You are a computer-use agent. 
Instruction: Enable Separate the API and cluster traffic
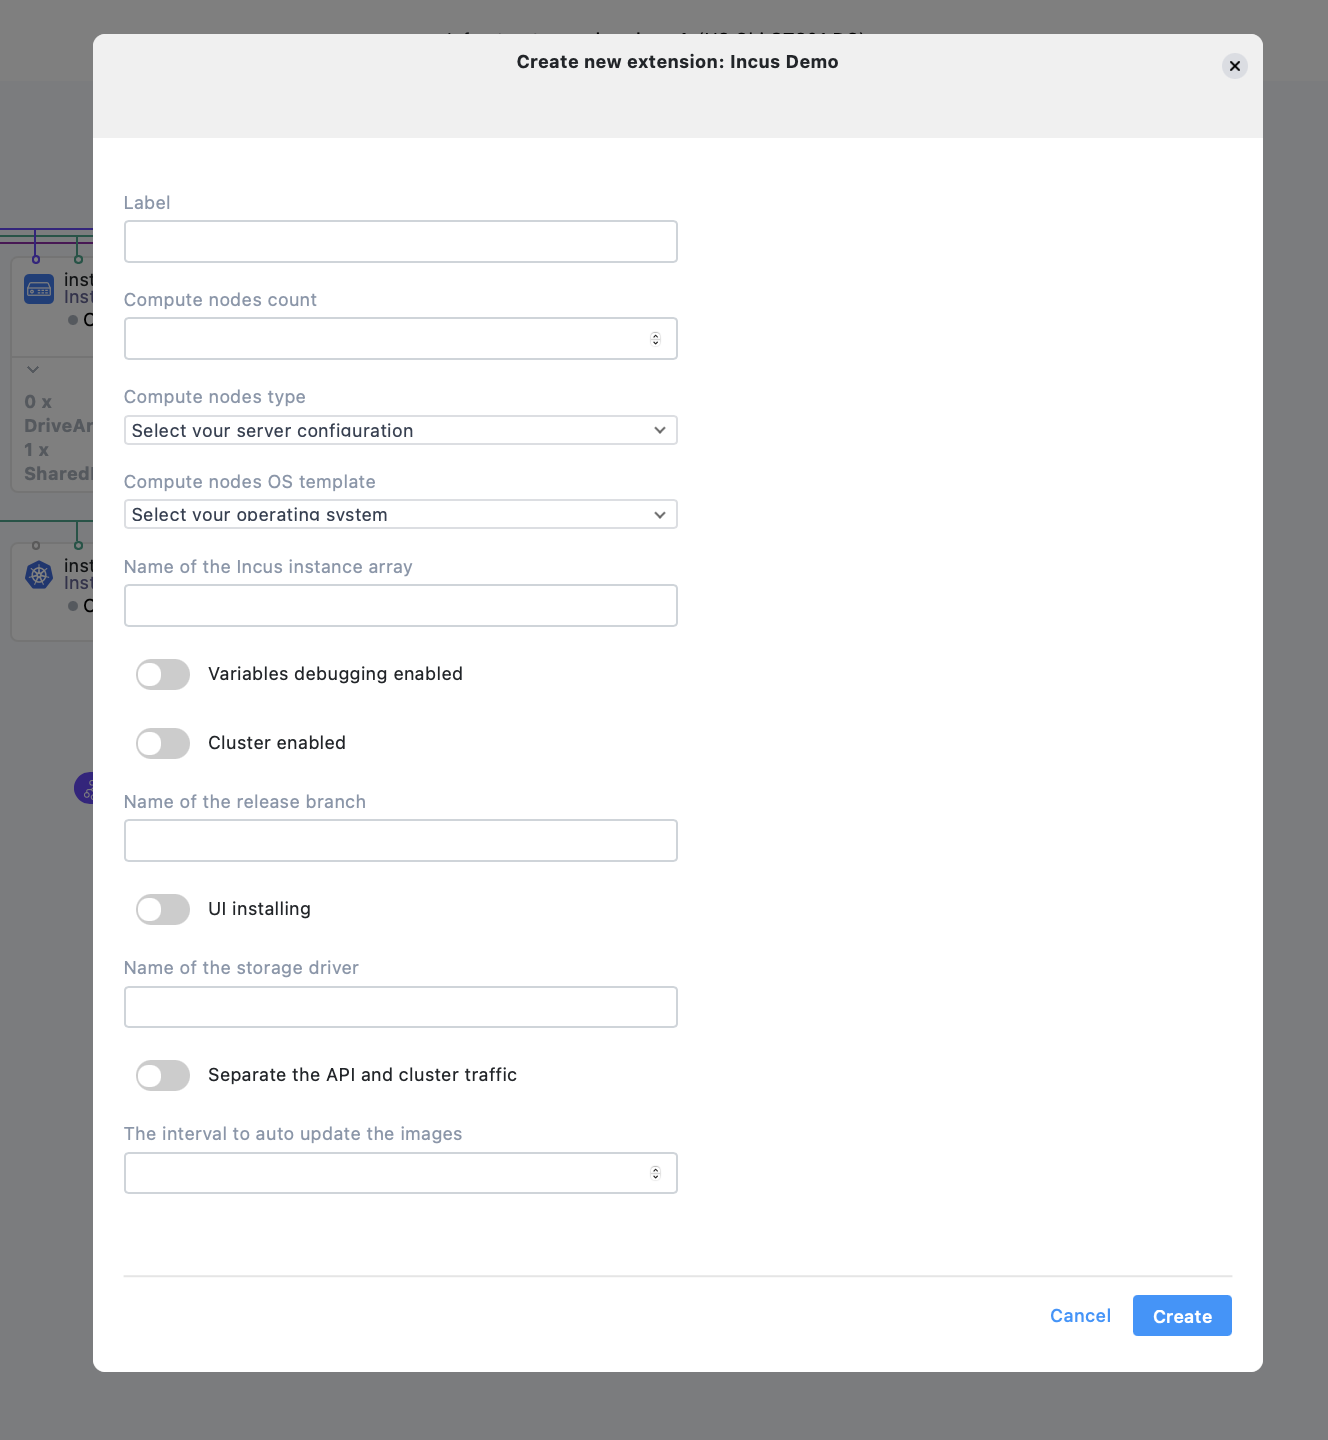point(163,1076)
